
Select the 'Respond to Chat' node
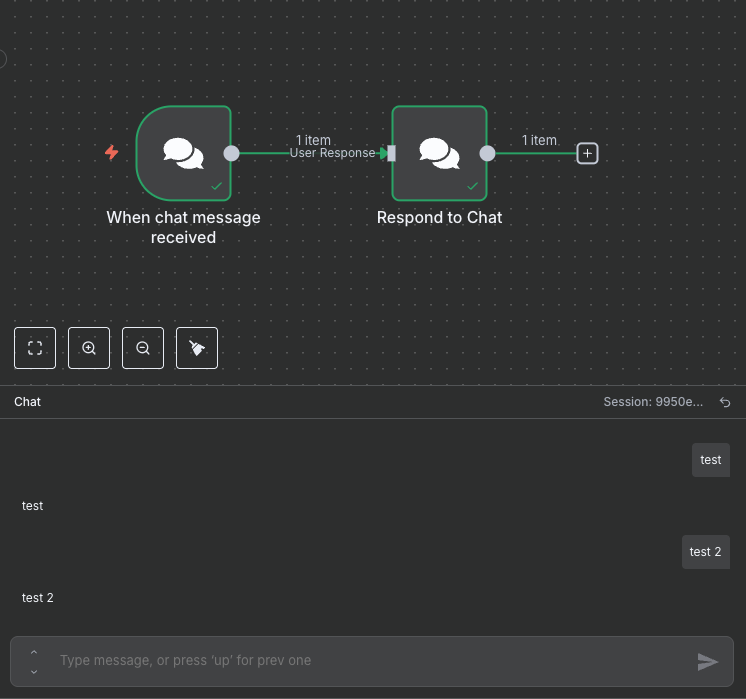click(x=440, y=153)
